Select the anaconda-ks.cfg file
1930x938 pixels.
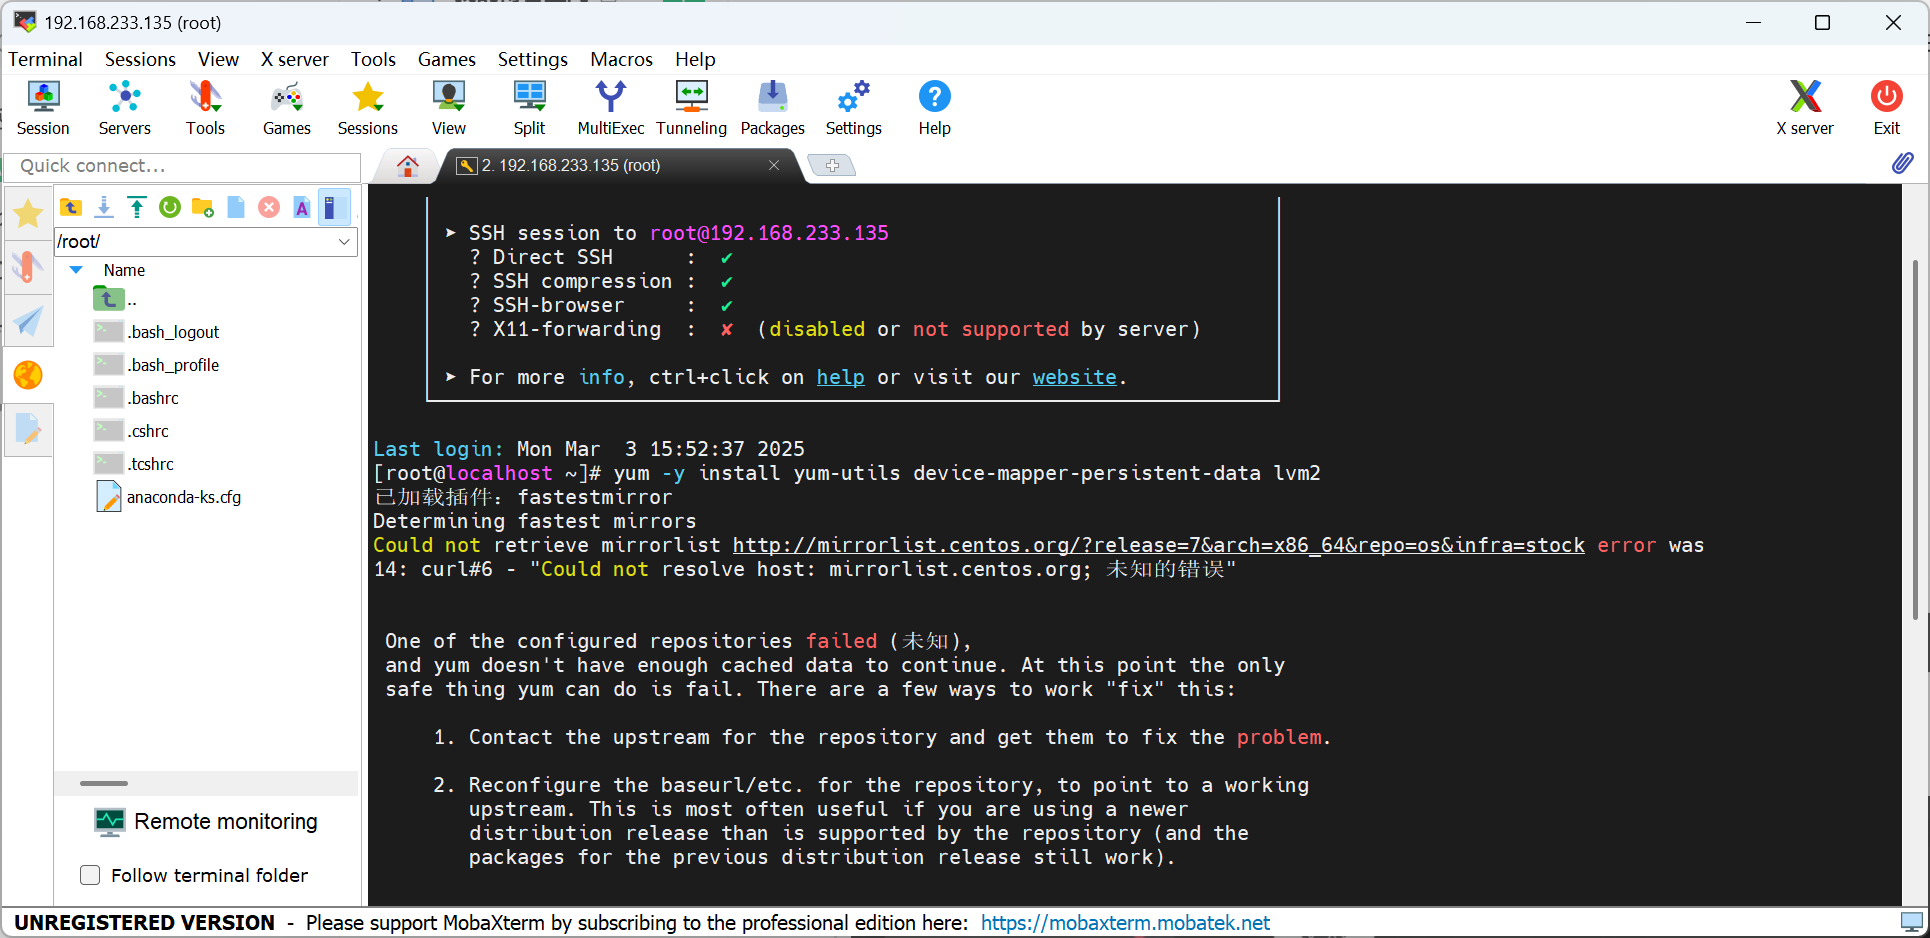tap(185, 496)
